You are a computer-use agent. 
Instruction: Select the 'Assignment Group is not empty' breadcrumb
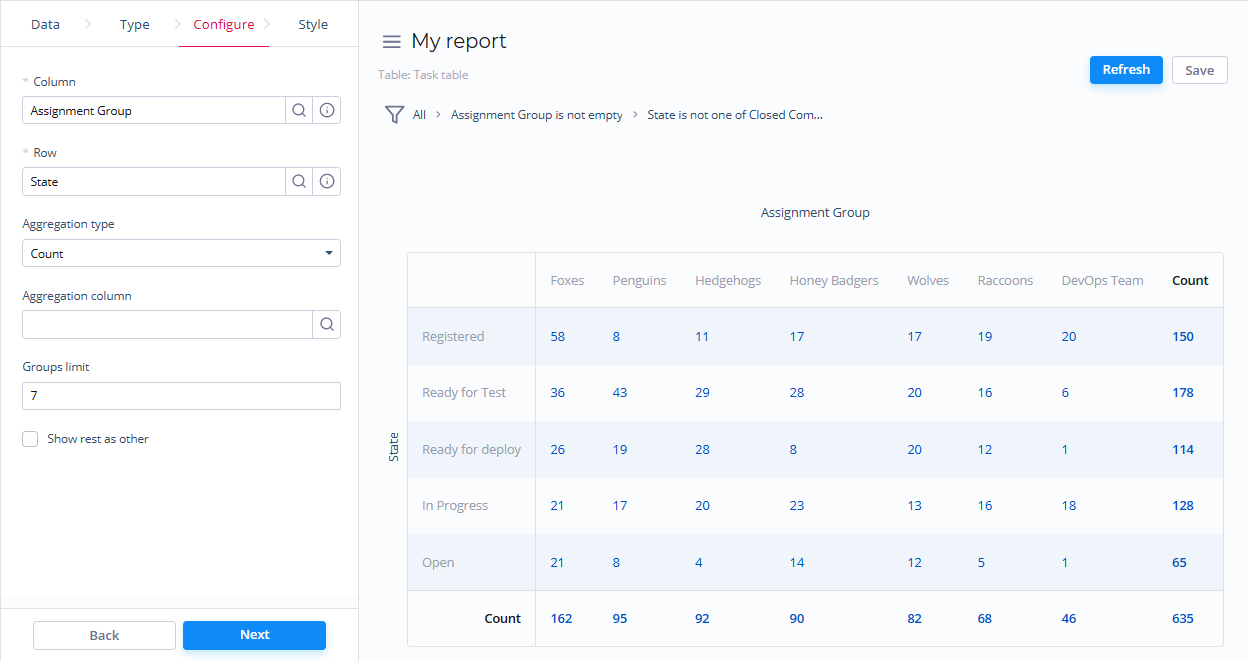(x=536, y=115)
